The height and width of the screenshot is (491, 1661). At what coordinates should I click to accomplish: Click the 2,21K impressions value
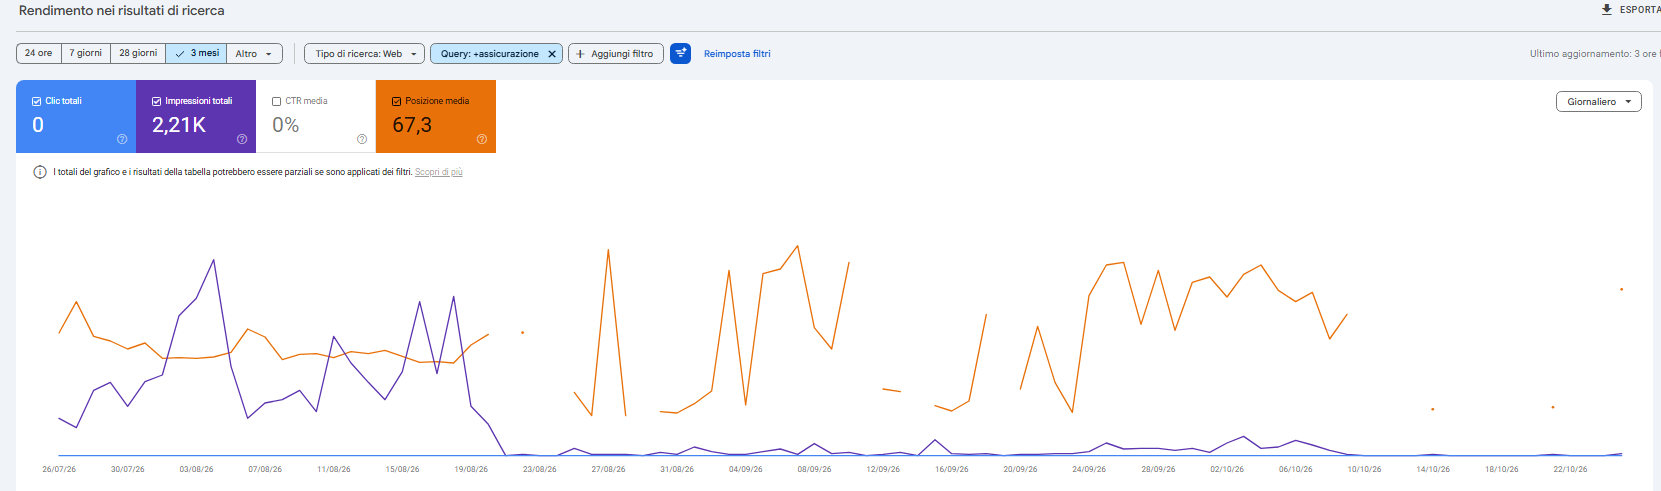(179, 125)
